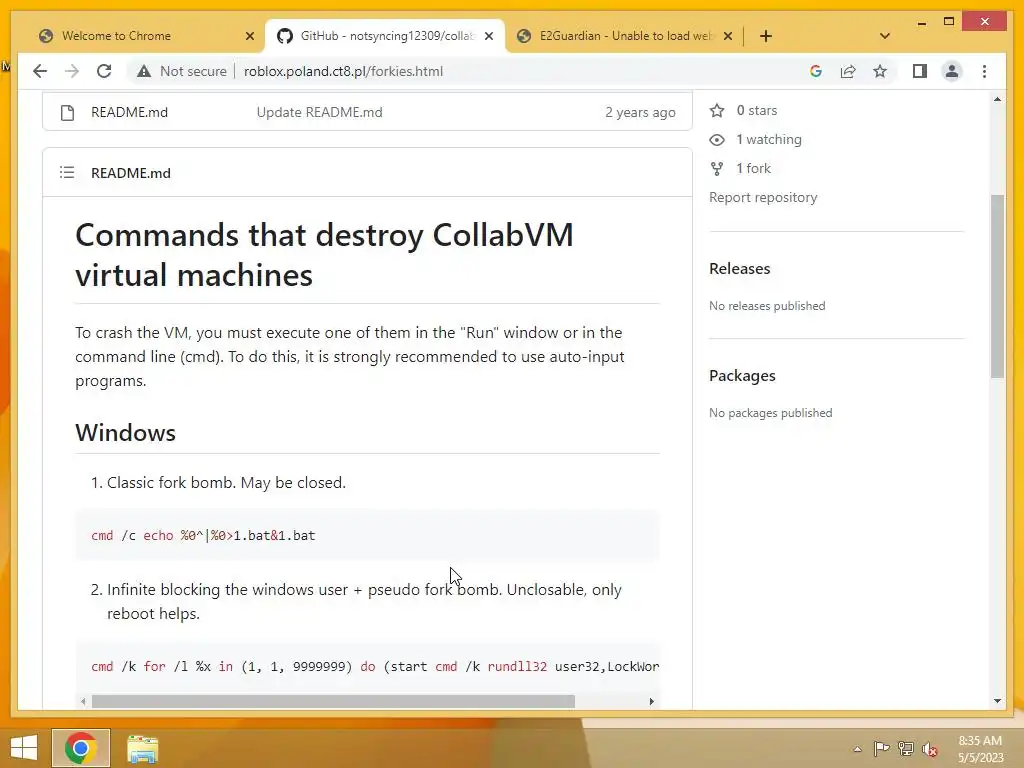This screenshot has width=1024, height=768.
Task: Open the browser side panel
Action: tap(920, 71)
